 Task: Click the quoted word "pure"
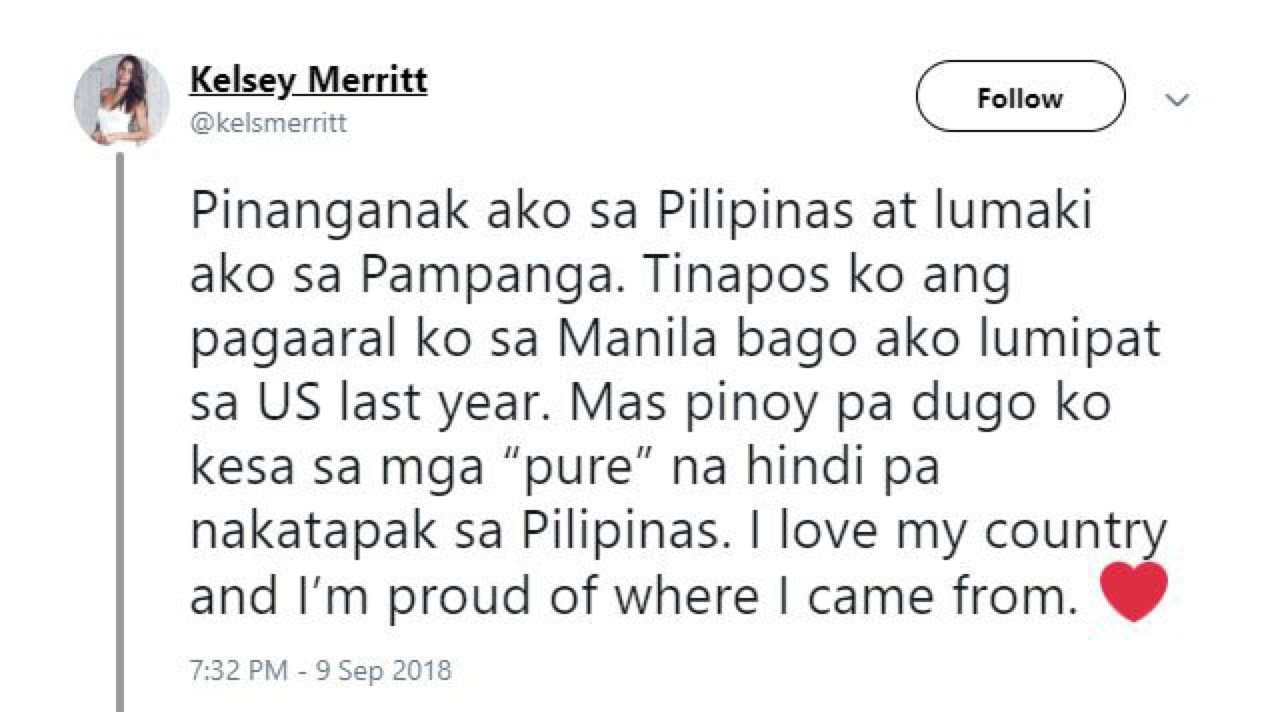tap(564, 468)
